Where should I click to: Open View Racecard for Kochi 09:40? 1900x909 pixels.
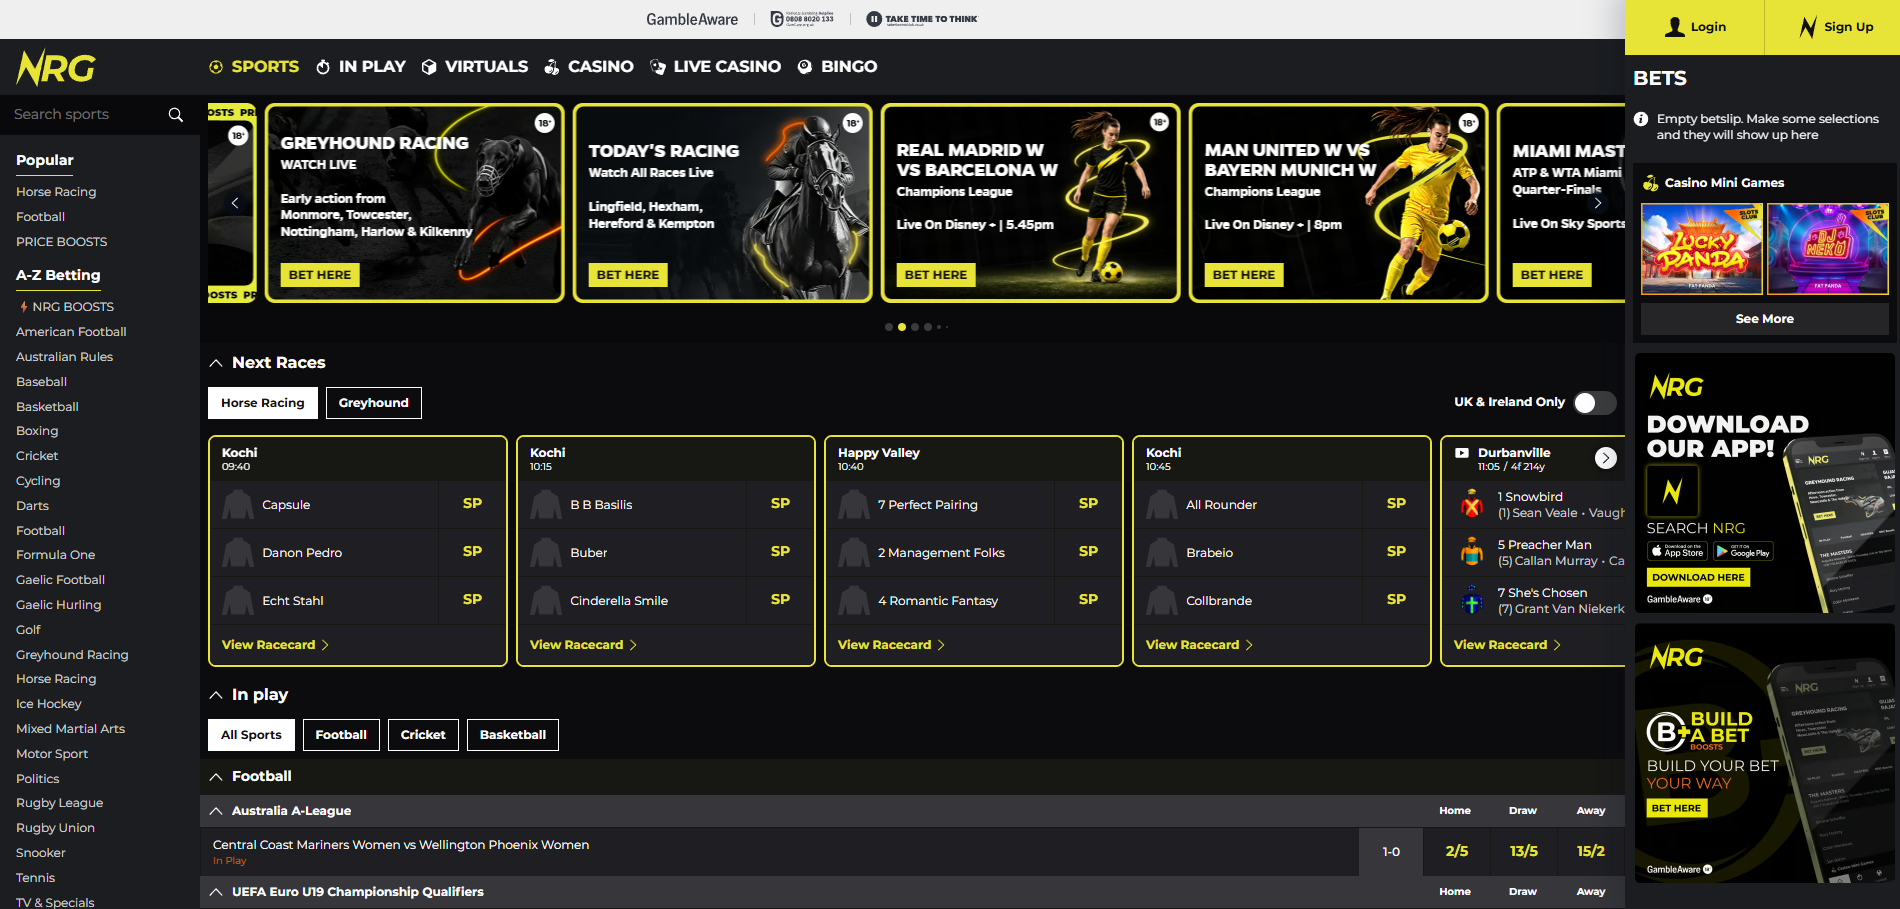270,644
